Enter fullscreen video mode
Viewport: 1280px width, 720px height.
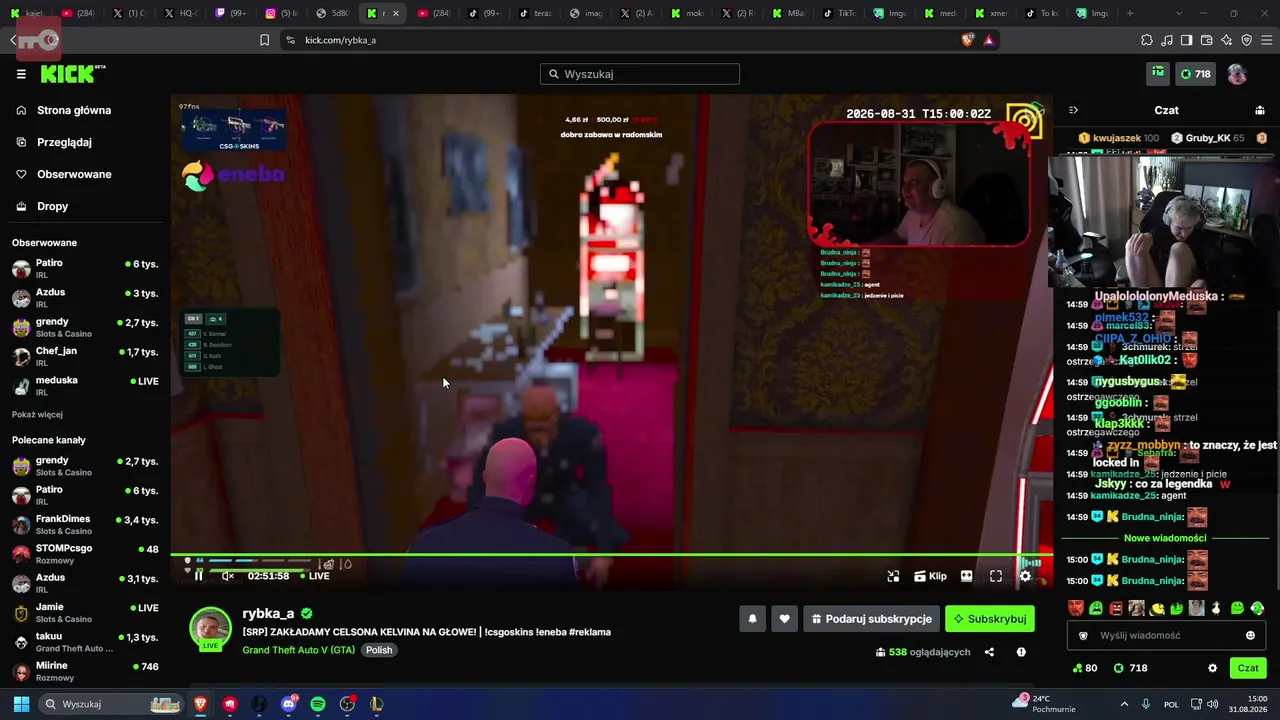(996, 576)
